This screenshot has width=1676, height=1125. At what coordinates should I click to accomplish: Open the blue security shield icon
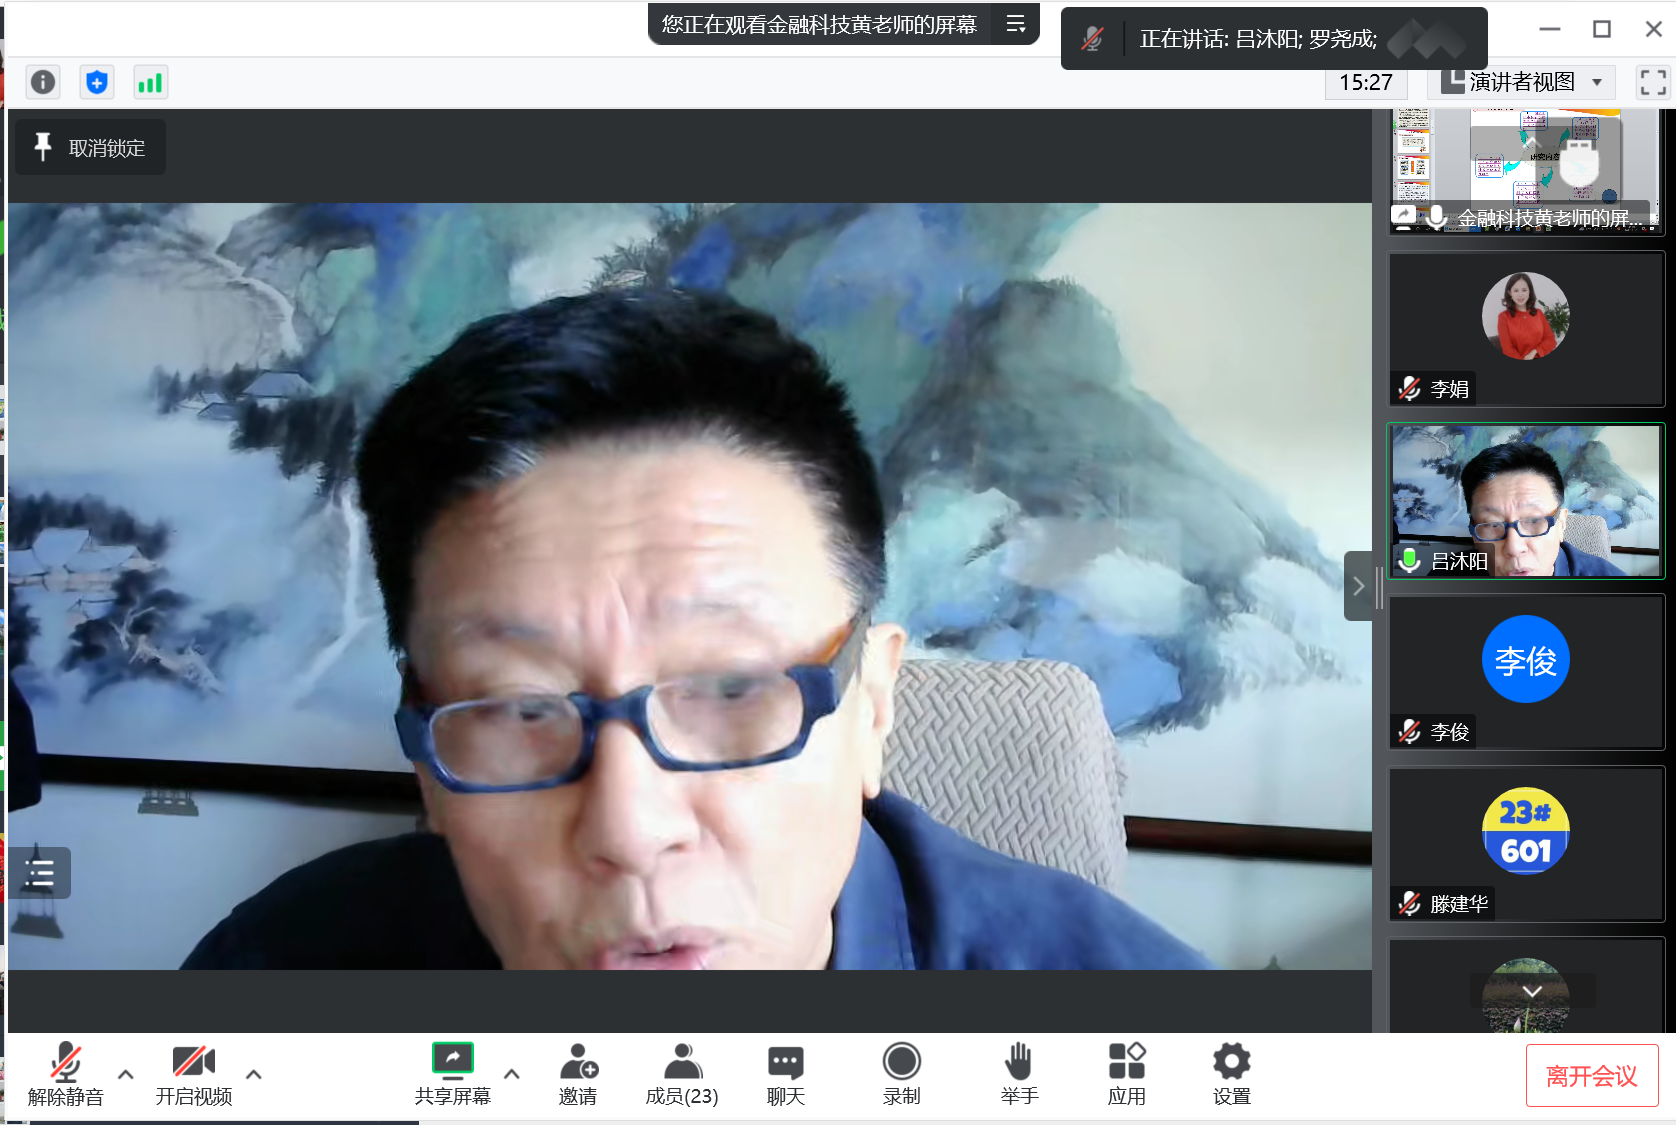pos(97,82)
